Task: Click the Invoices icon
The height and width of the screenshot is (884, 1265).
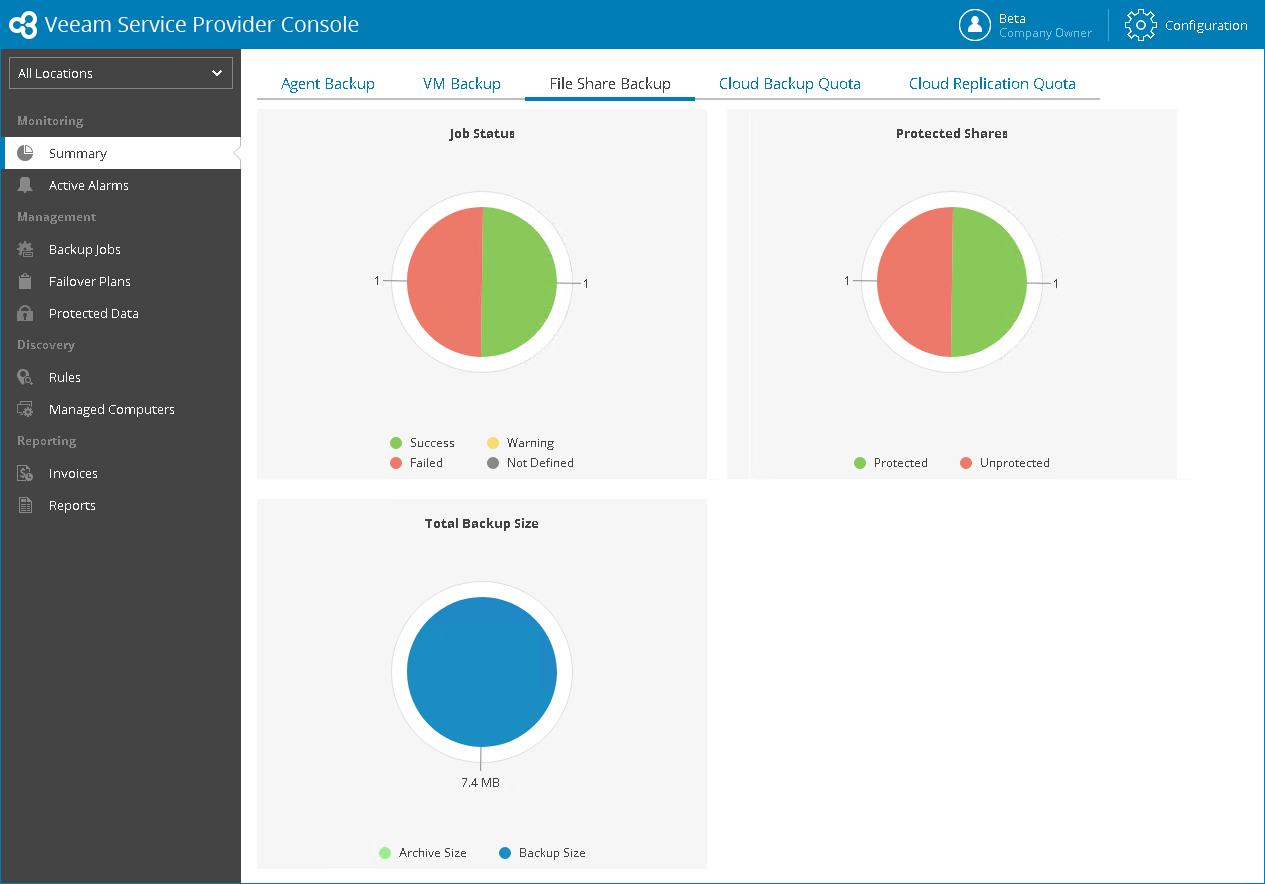Action: [26, 473]
